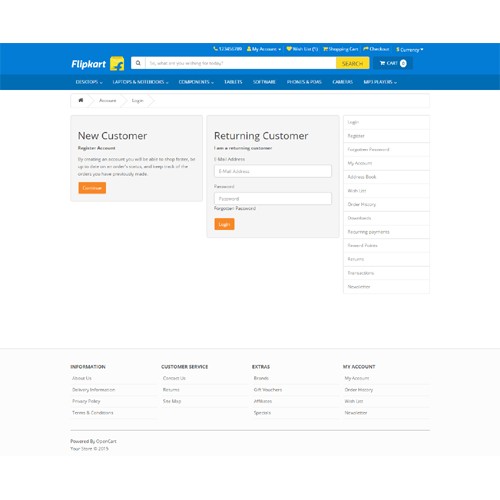Expand Laptops & Notebooks menu
This screenshot has height=500, width=500.
(x=140, y=82)
